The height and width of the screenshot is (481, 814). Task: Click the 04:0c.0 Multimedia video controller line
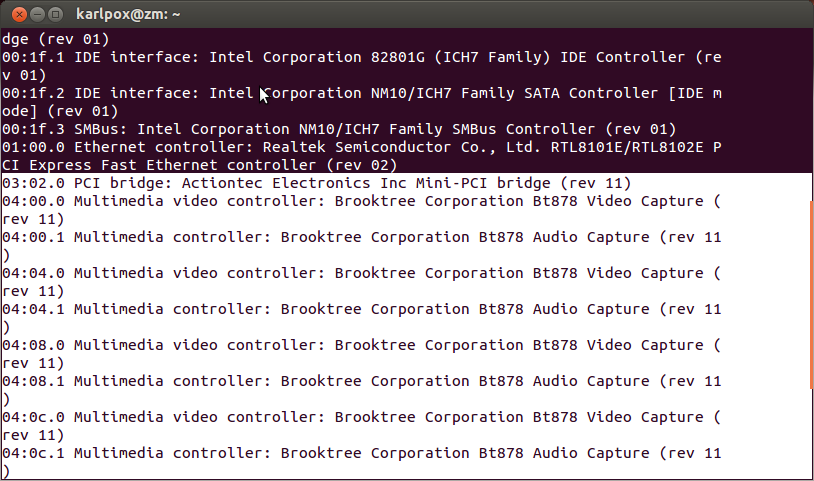point(360,418)
